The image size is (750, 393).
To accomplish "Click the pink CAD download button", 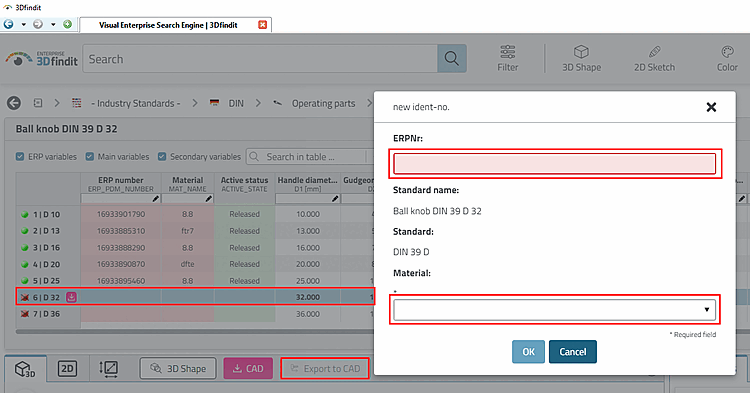I will (x=248, y=369).
